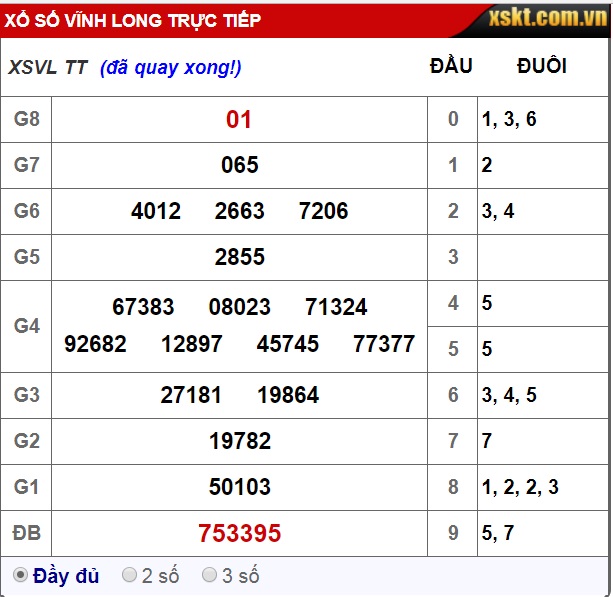613x597 pixels.
Task: Click the special prize number 753395
Action: (239, 533)
